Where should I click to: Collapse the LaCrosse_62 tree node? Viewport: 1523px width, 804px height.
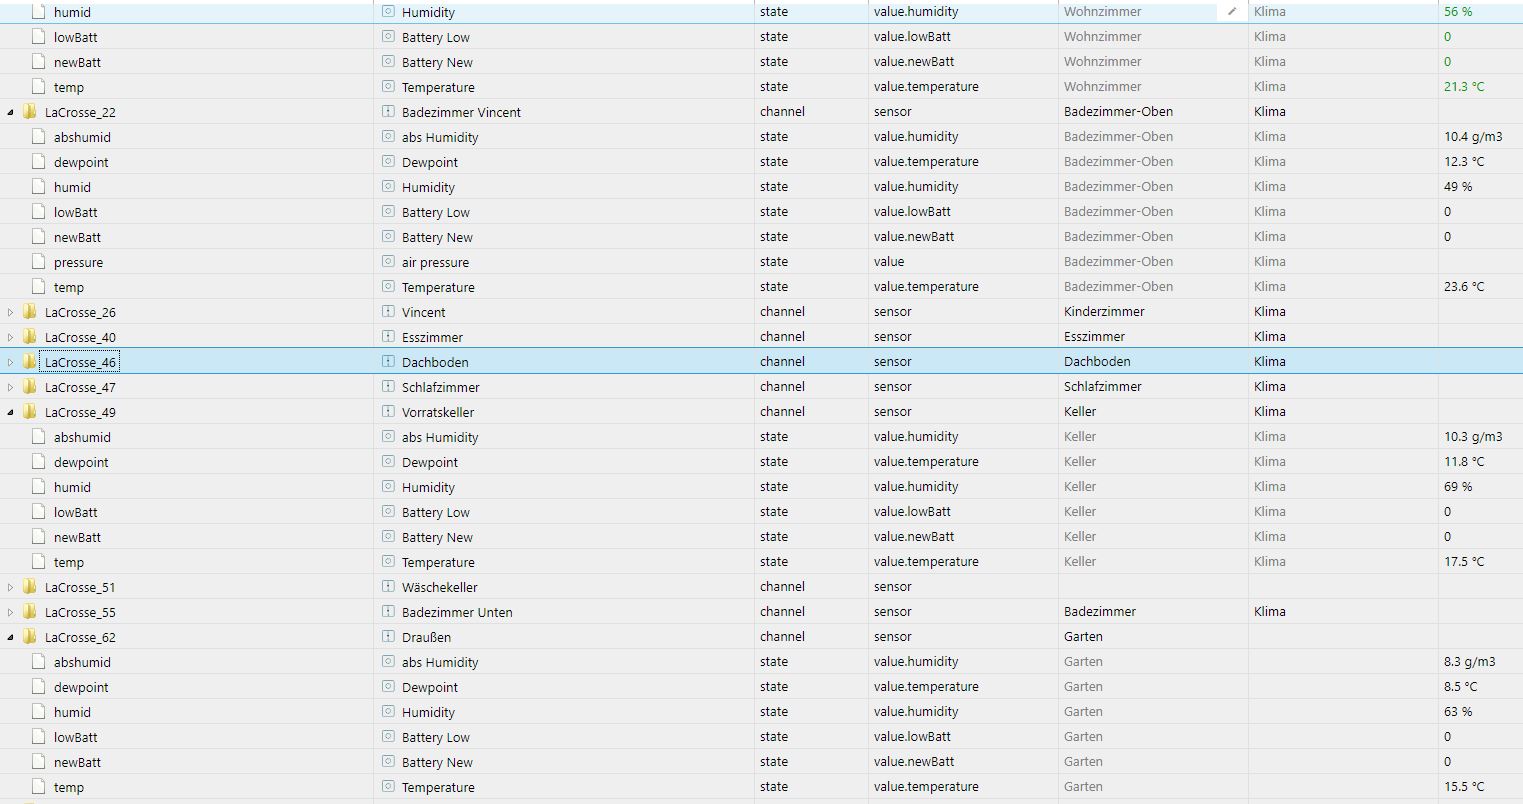pyautogui.click(x=10, y=637)
